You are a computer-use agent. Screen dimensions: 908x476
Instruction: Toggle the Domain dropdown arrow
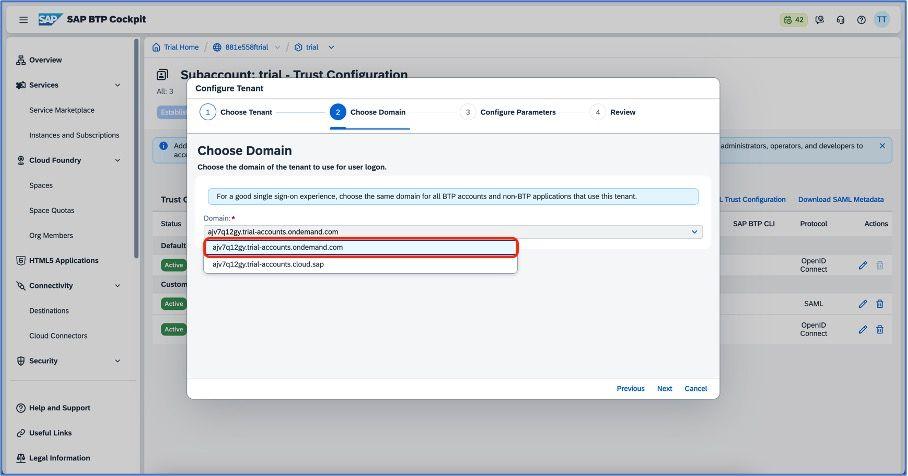tap(694, 232)
